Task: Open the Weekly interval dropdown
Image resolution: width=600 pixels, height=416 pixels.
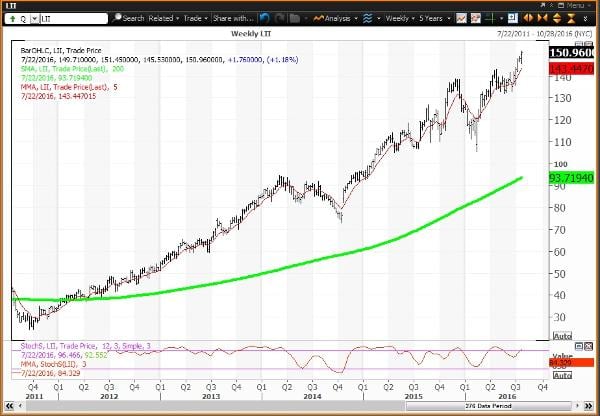Action: tap(400, 18)
